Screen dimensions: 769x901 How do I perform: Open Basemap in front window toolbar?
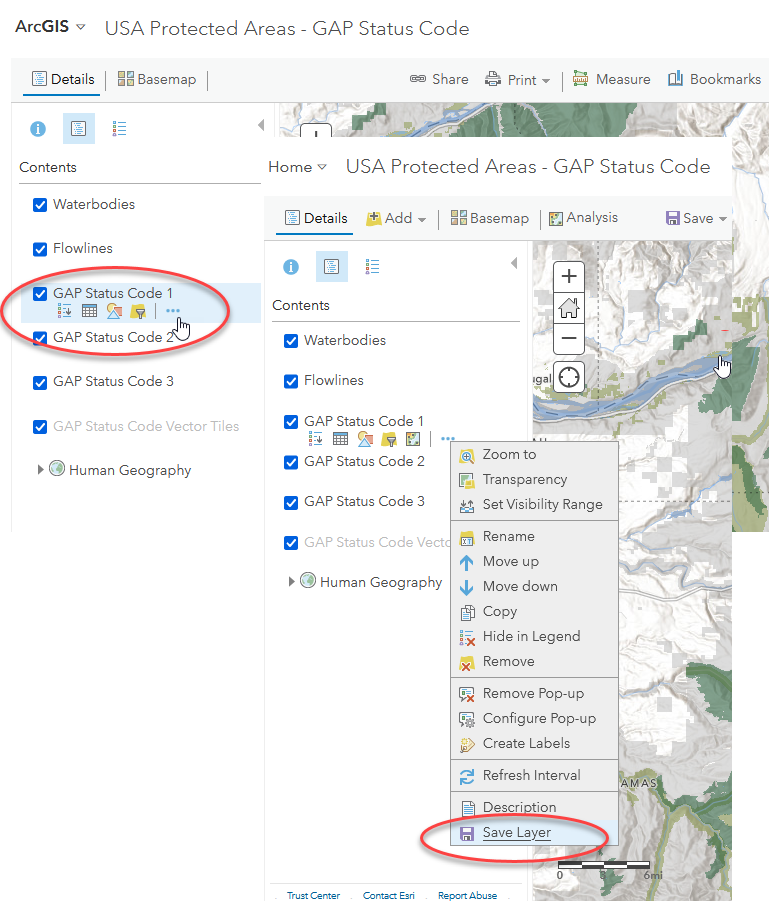pos(490,218)
